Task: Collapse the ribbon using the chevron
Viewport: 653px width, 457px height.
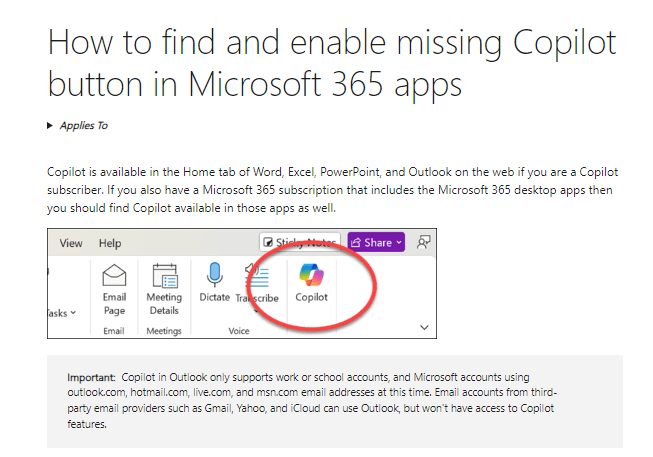Action: pyautogui.click(x=424, y=327)
